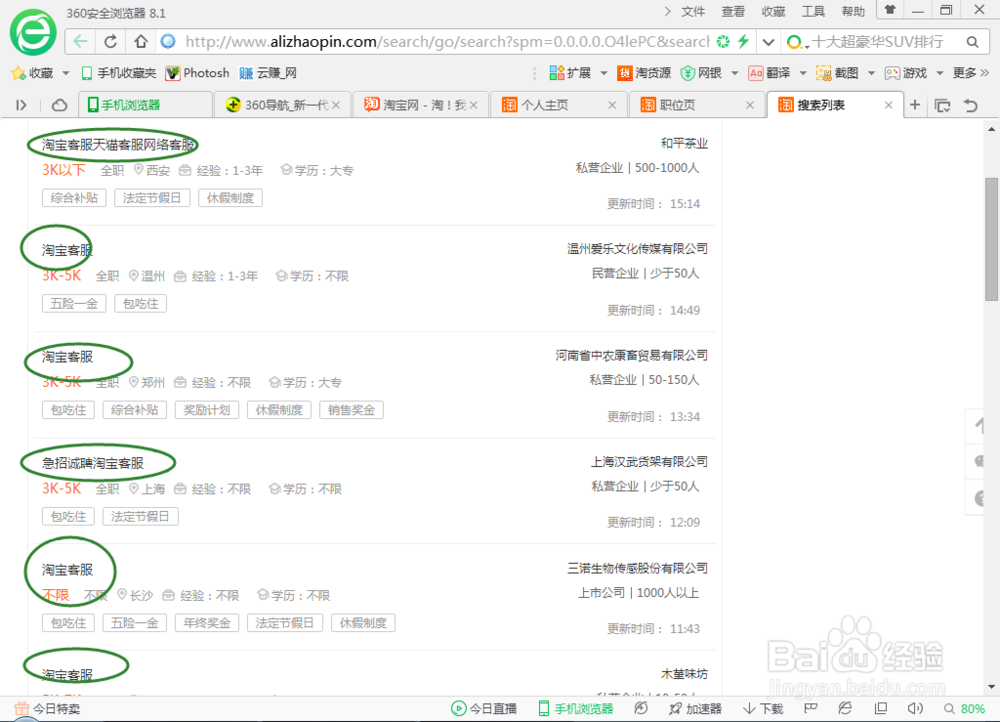
Task: Open the 扩展 dropdown arrow
Action: (x=604, y=73)
